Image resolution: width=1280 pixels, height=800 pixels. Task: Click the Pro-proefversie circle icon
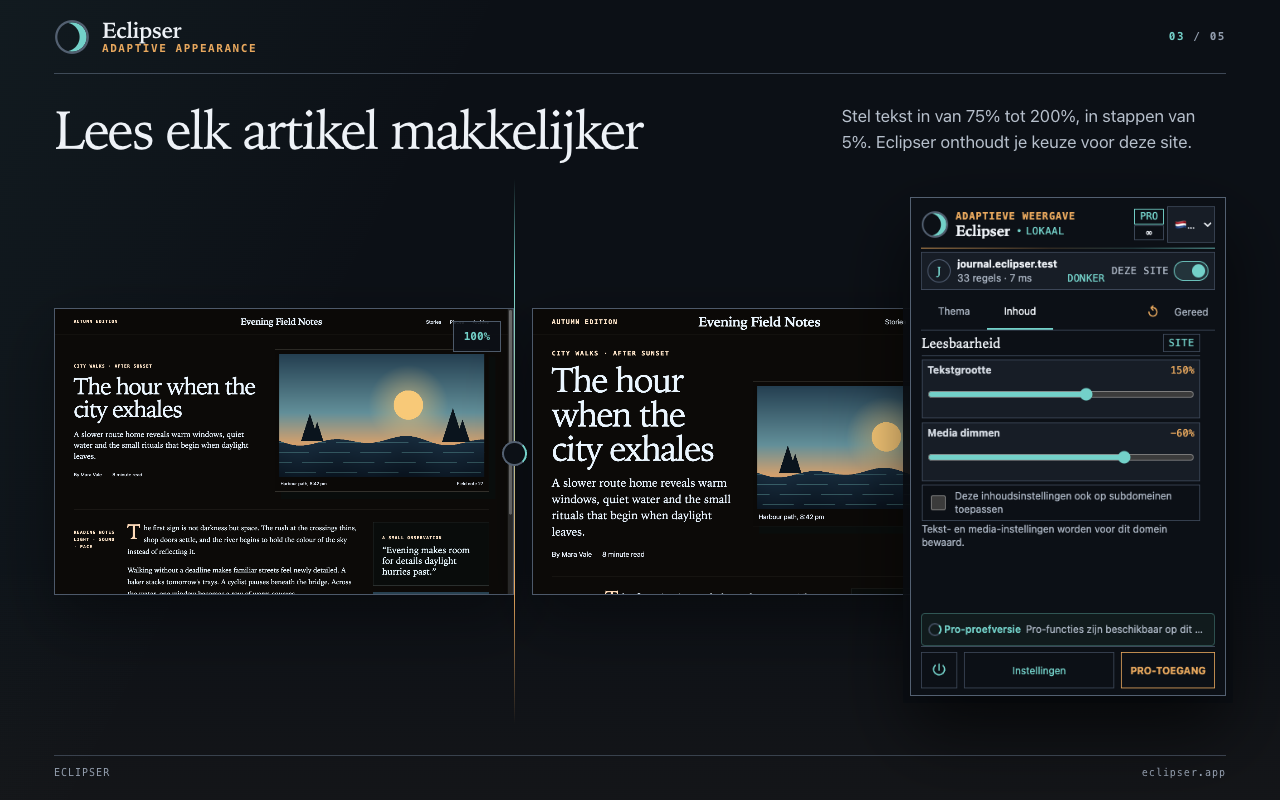[934, 630]
